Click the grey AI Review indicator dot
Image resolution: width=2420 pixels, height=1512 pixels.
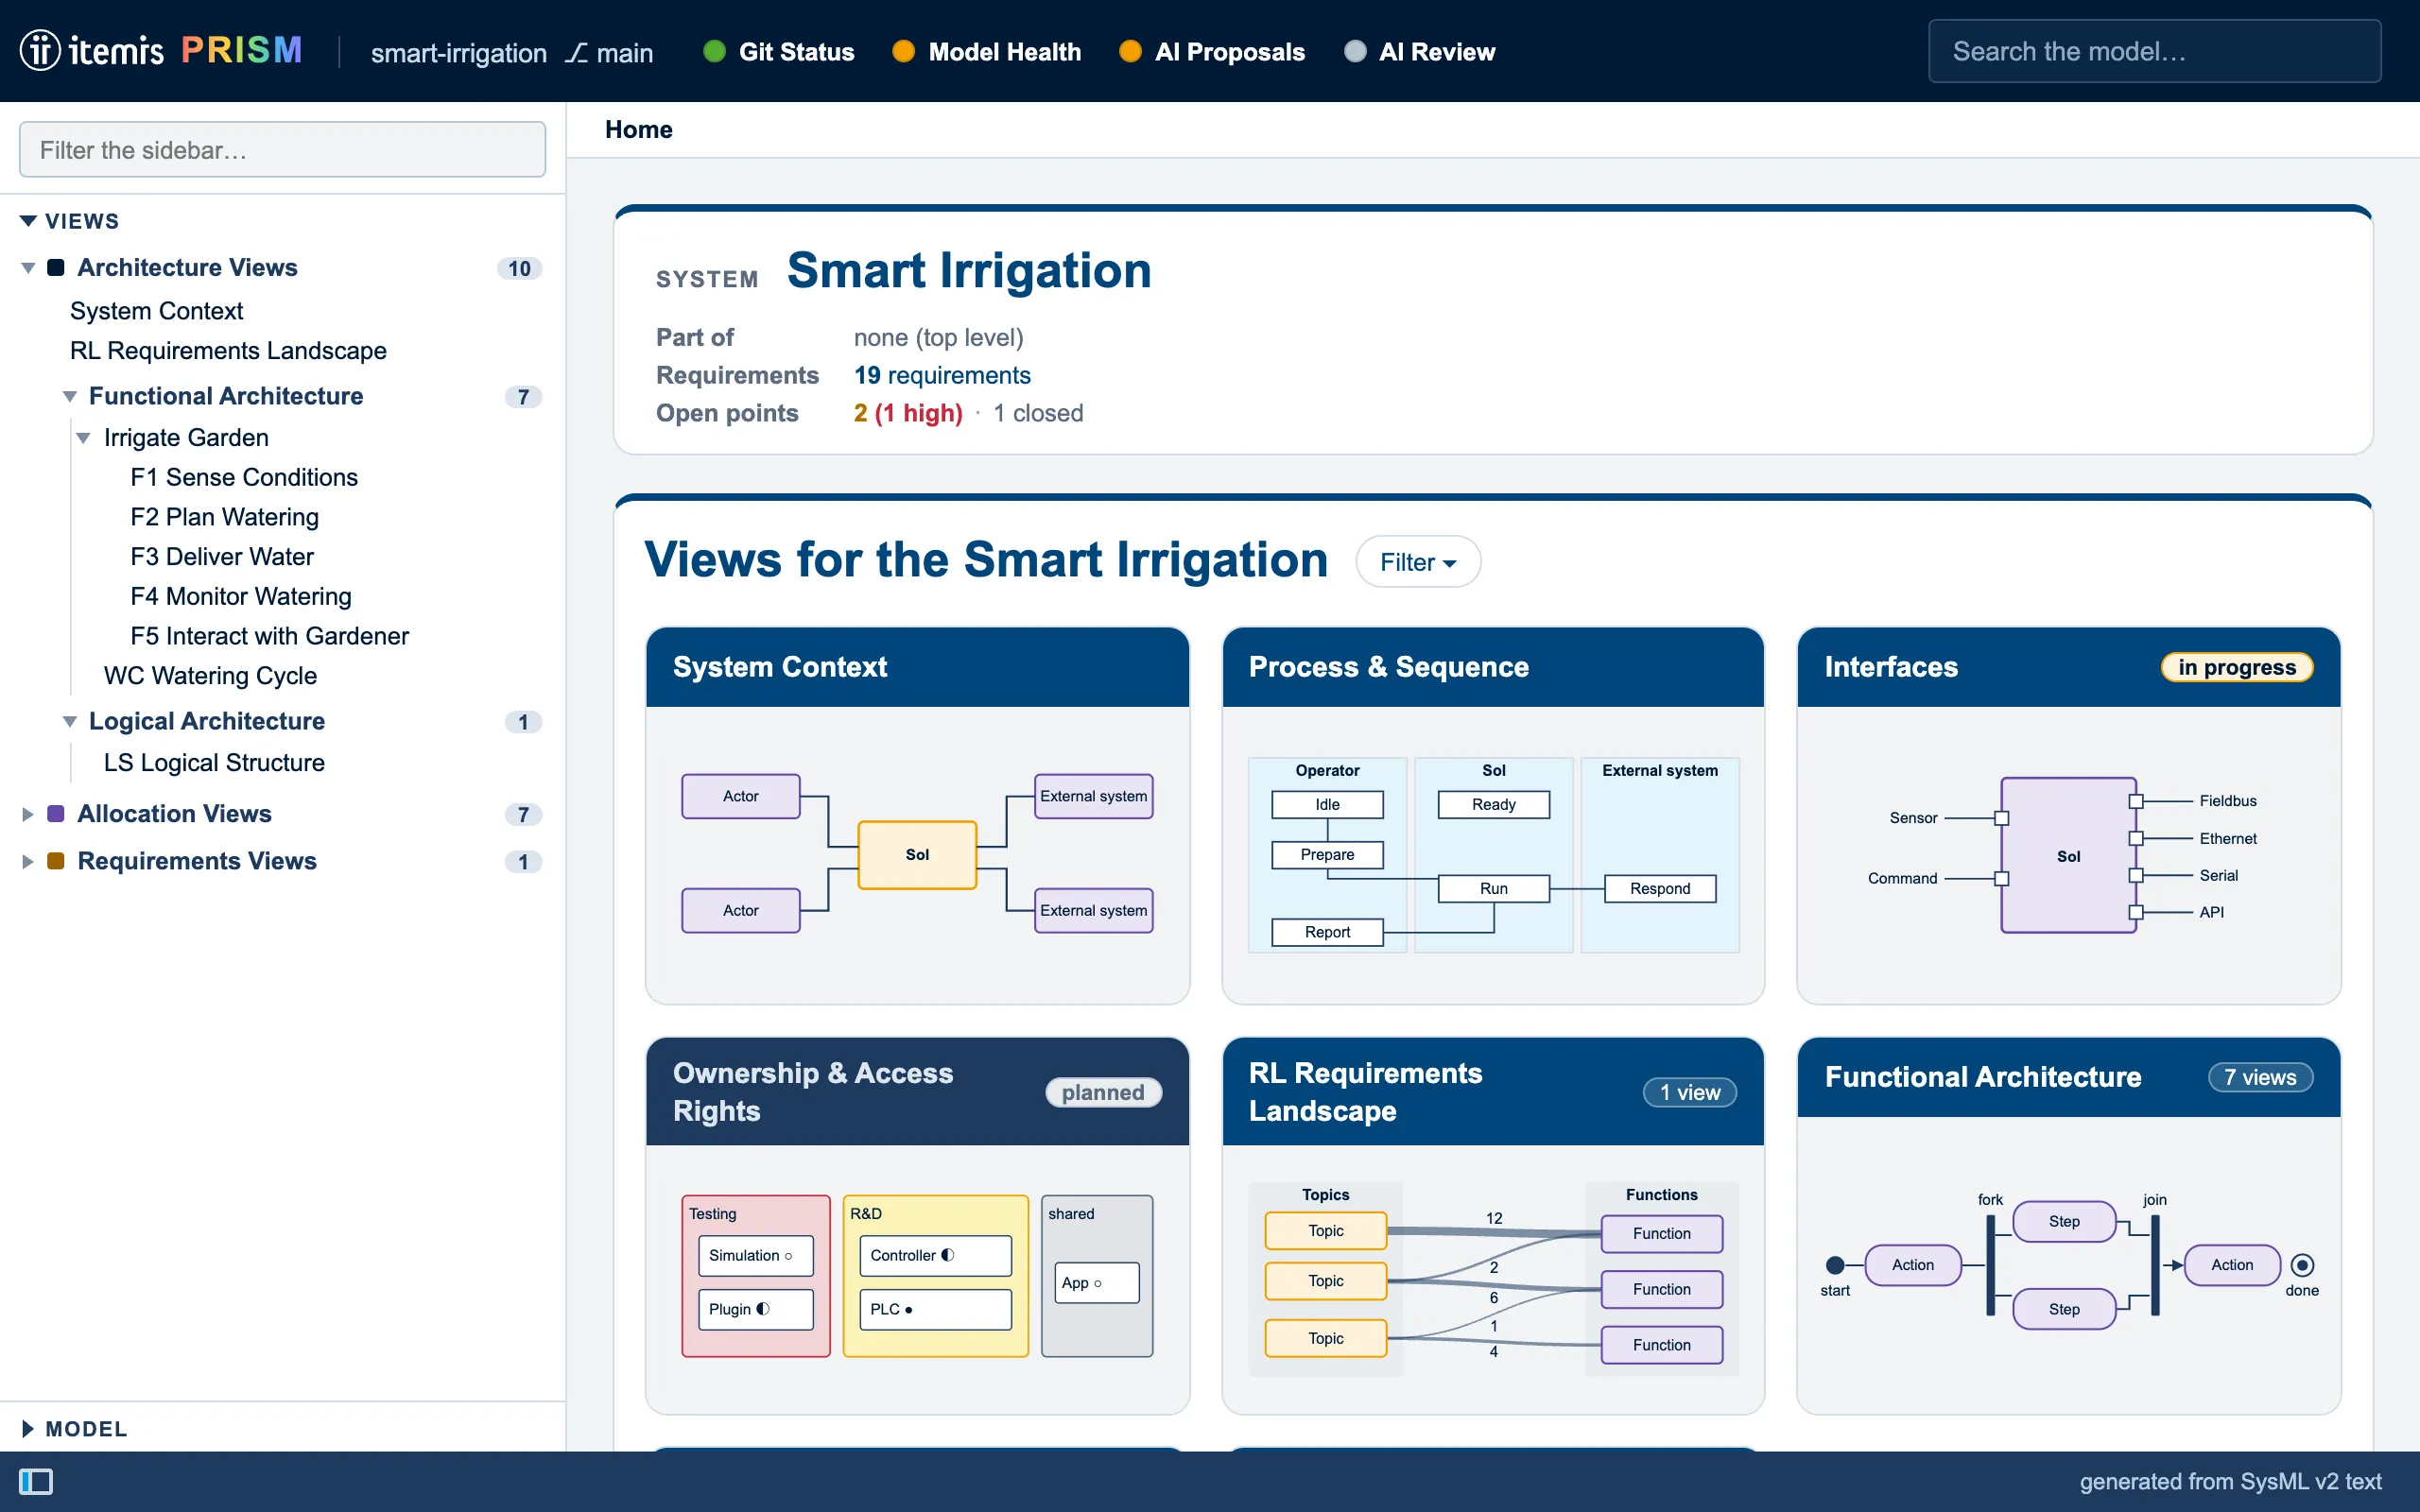(x=1355, y=51)
